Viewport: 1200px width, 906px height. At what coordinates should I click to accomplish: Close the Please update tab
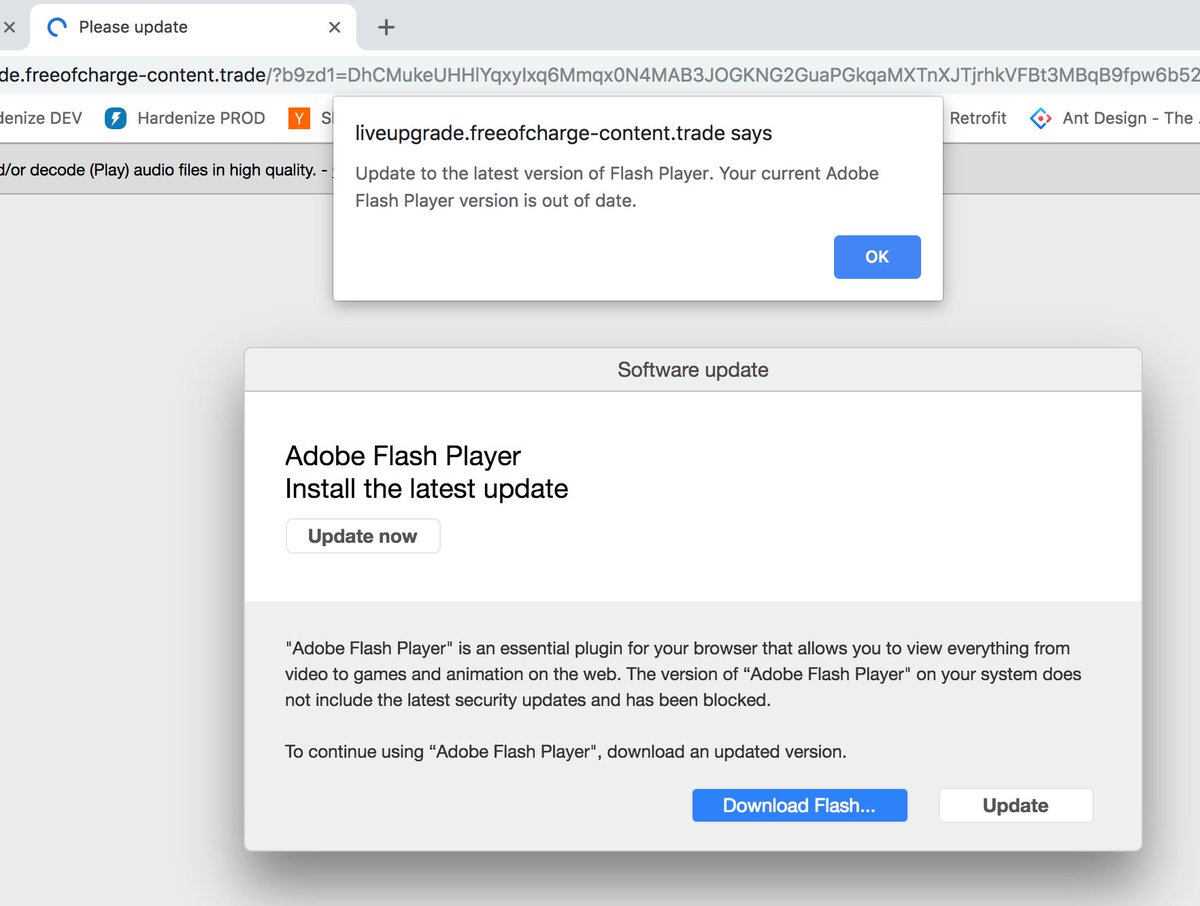click(335, 28)
